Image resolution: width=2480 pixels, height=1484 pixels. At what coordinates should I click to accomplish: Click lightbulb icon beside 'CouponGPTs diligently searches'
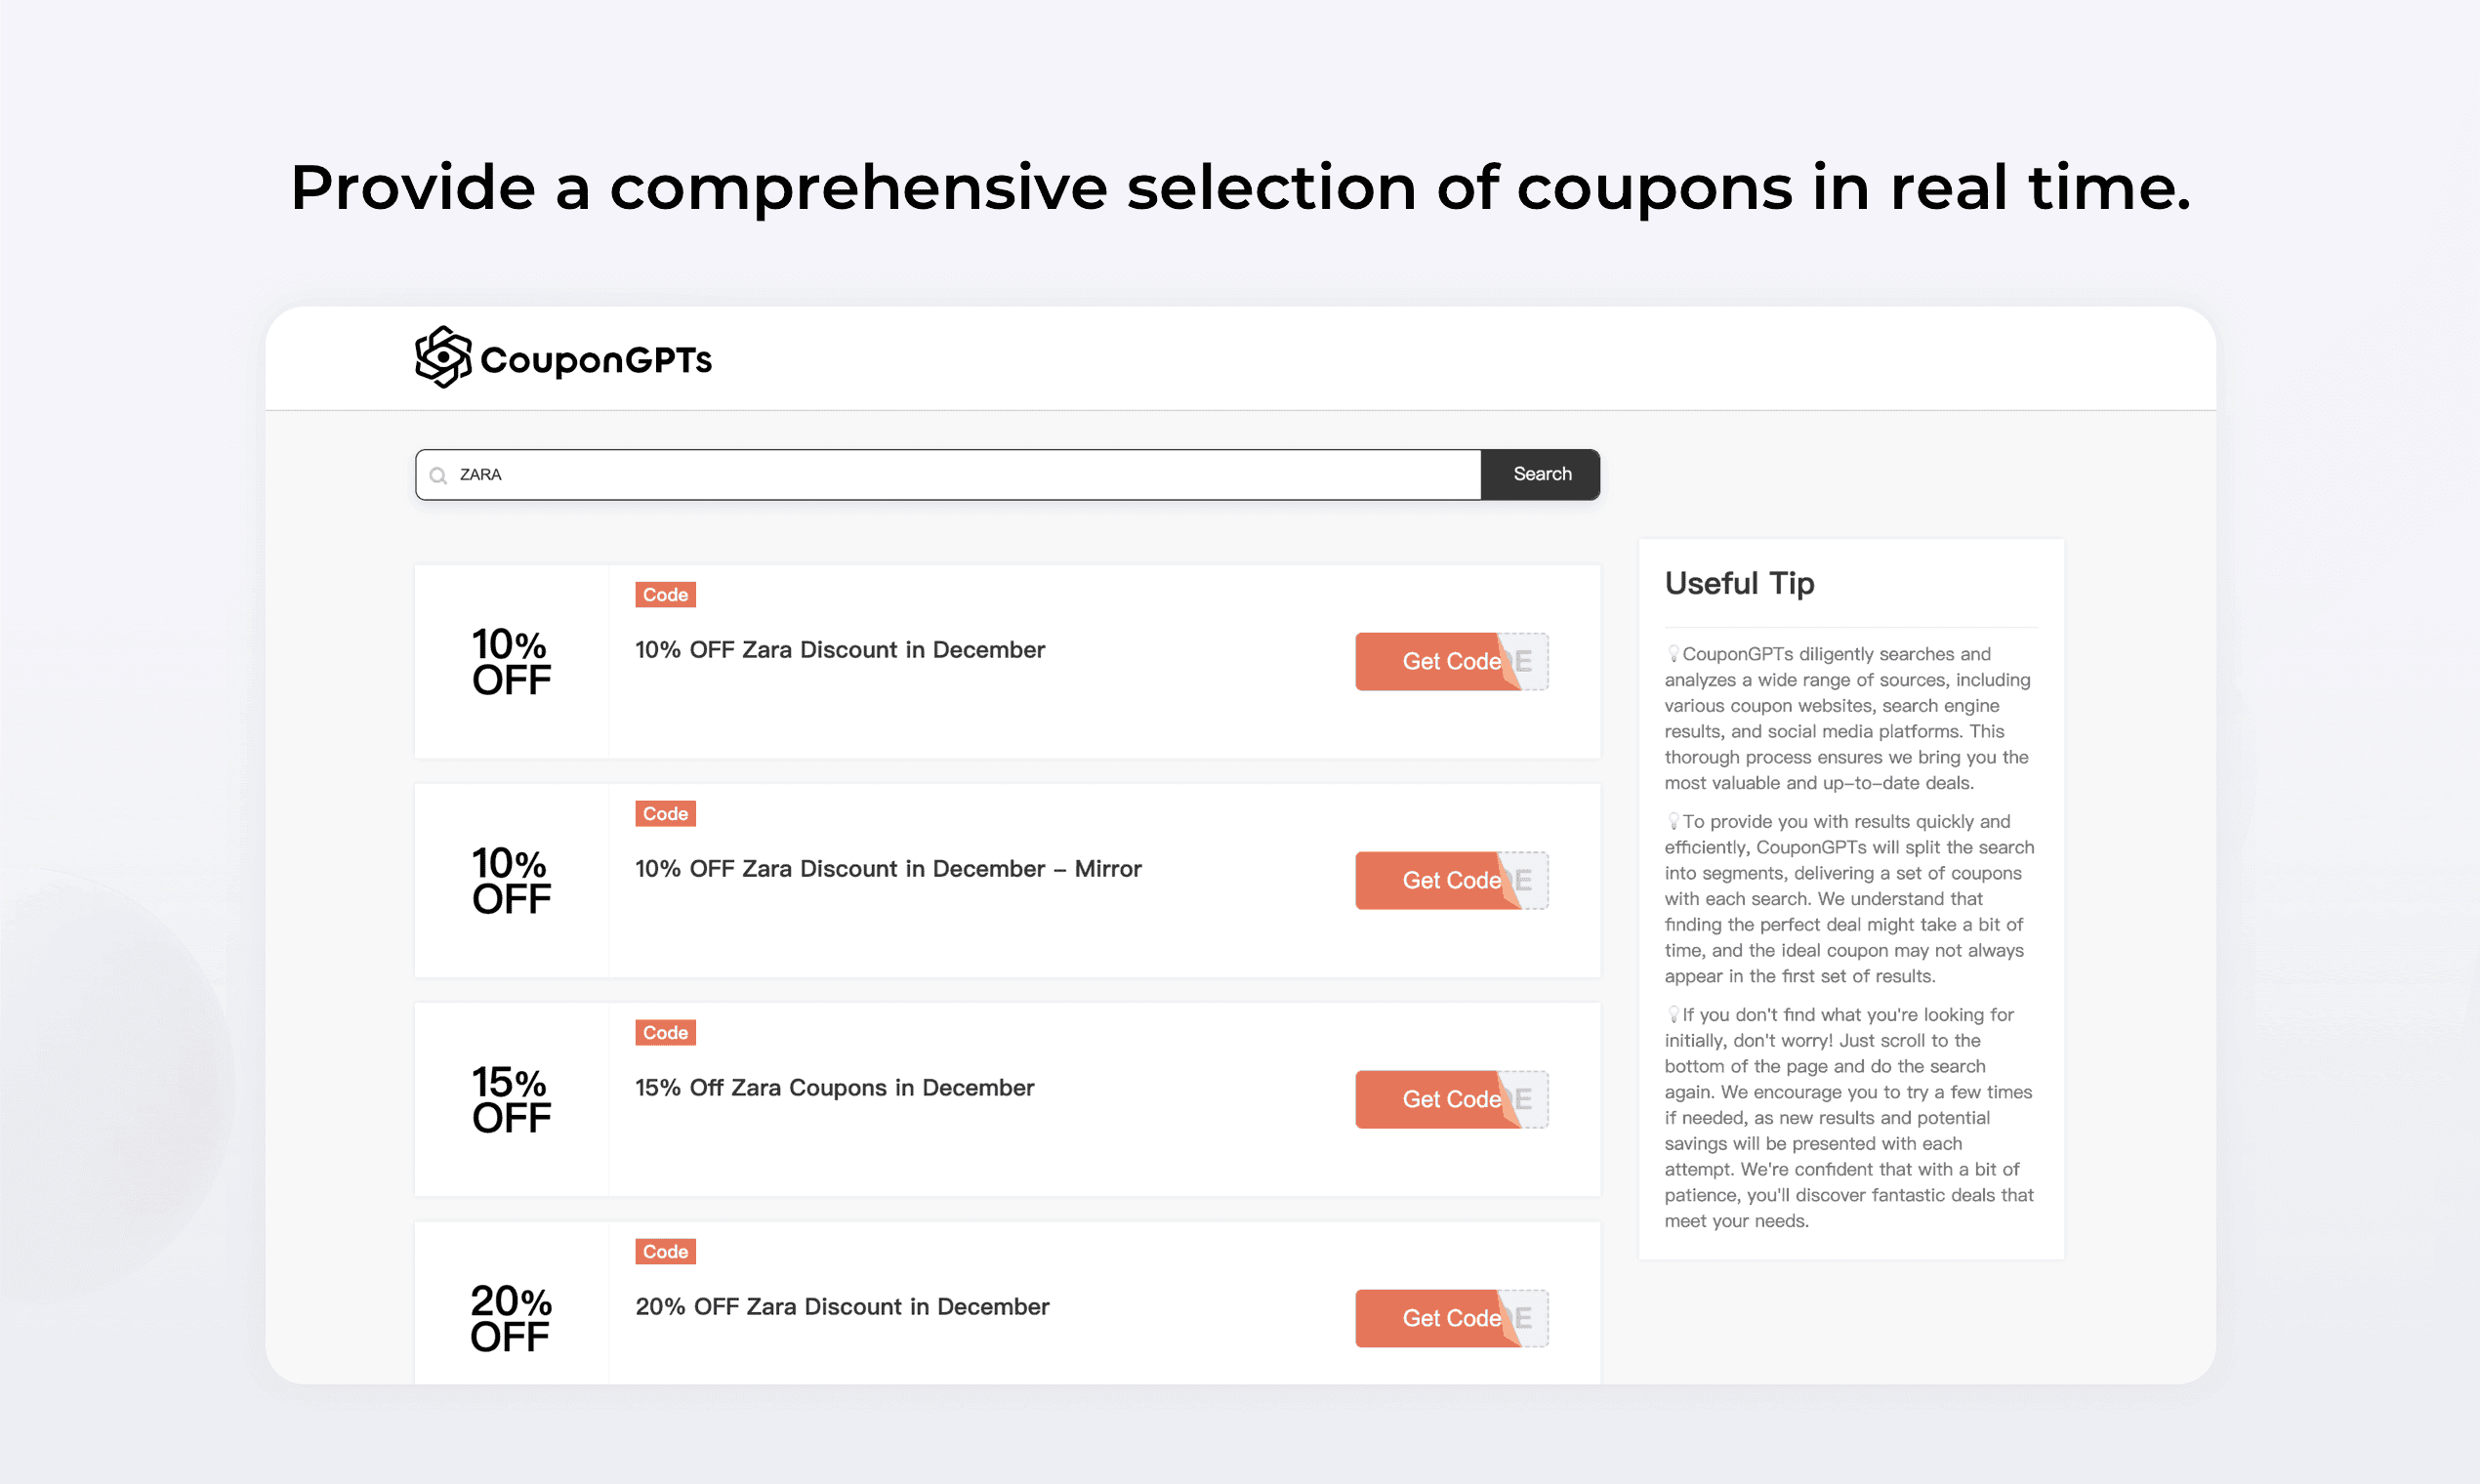1673,654
